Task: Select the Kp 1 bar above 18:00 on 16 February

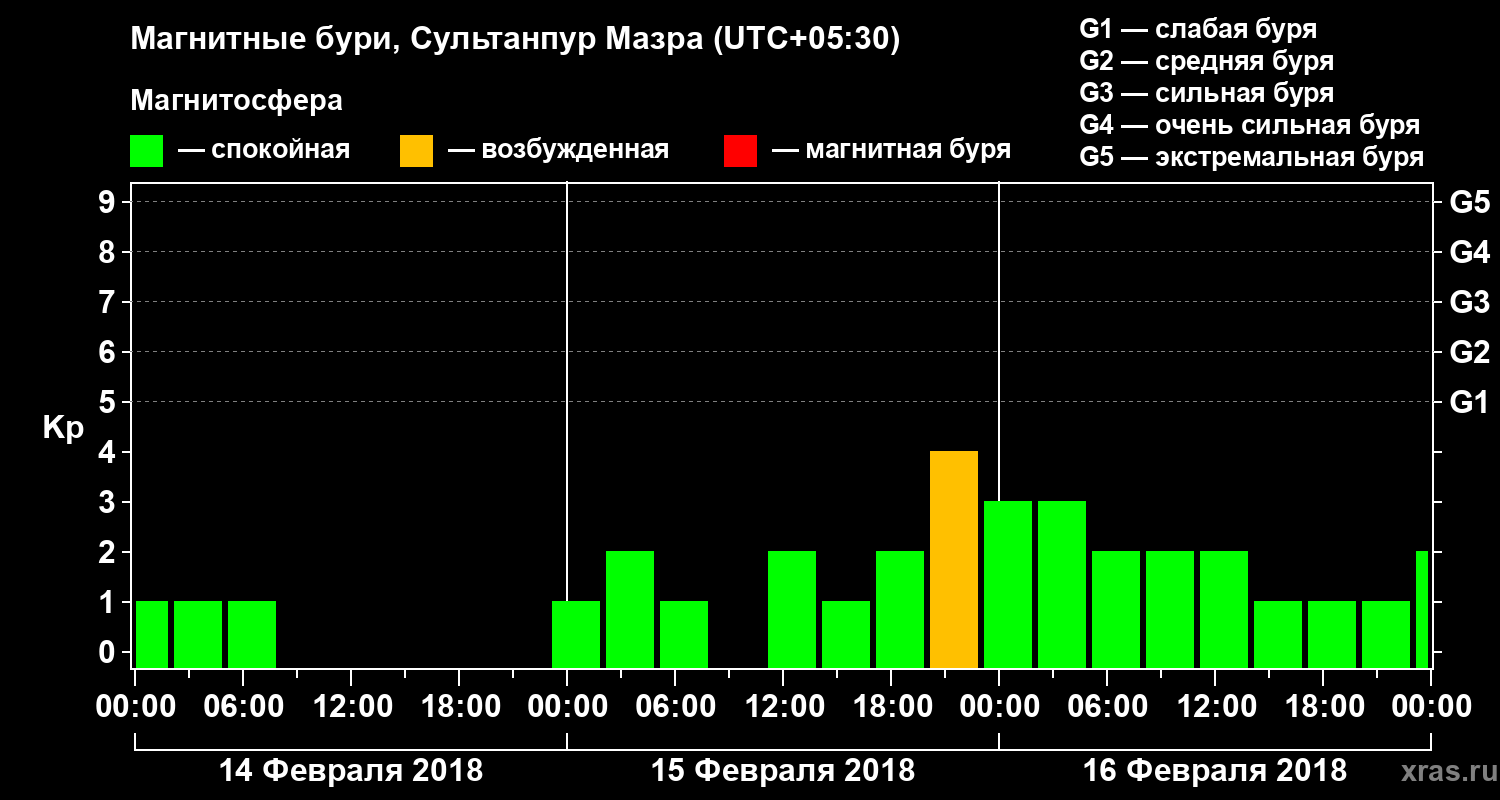Action: (x=1332, y=635)
